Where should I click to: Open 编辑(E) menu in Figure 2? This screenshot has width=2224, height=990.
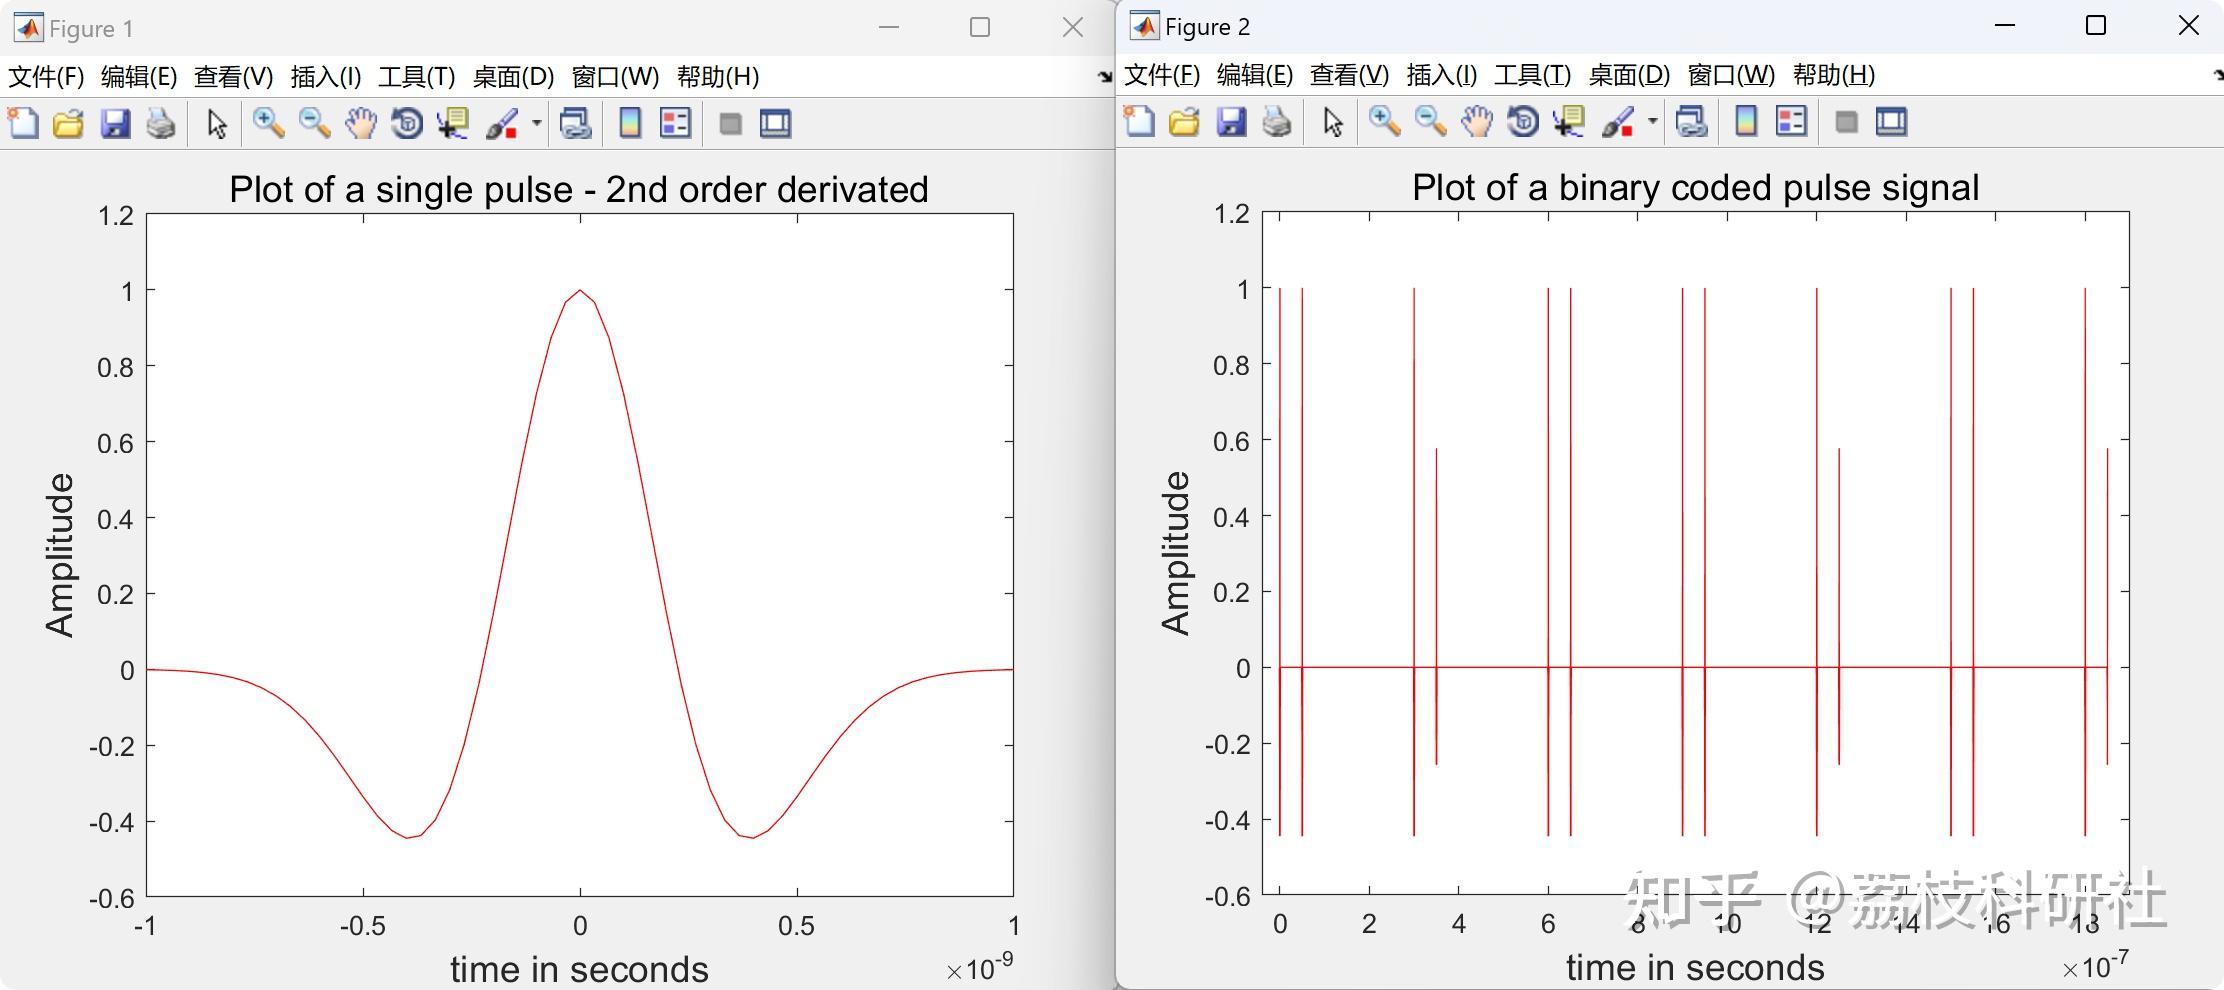1255,74
